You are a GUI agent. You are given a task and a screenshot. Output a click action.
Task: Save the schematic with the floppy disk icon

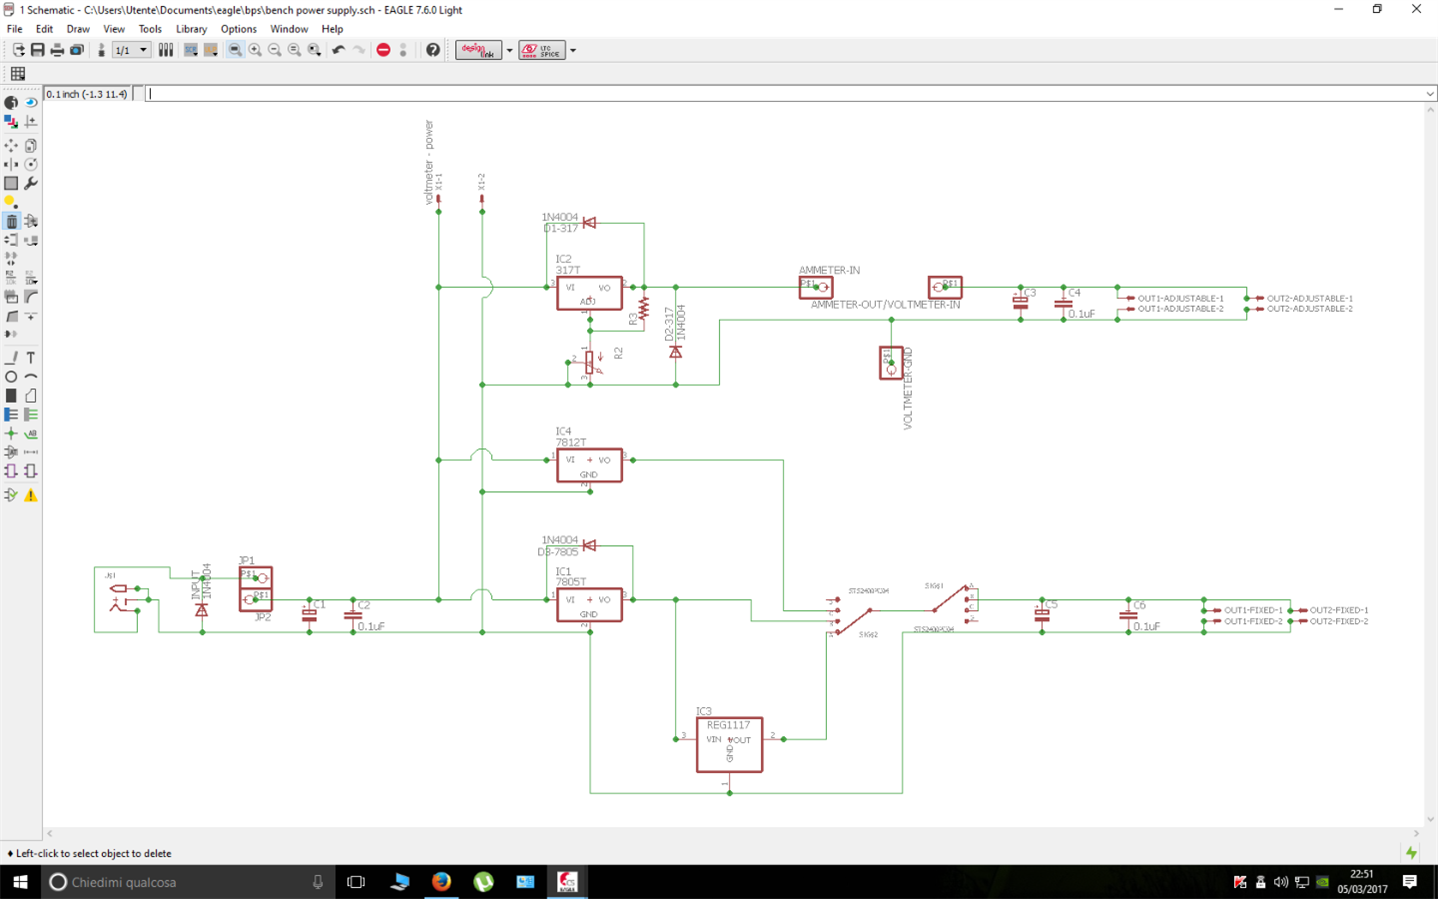coord(37,50)
